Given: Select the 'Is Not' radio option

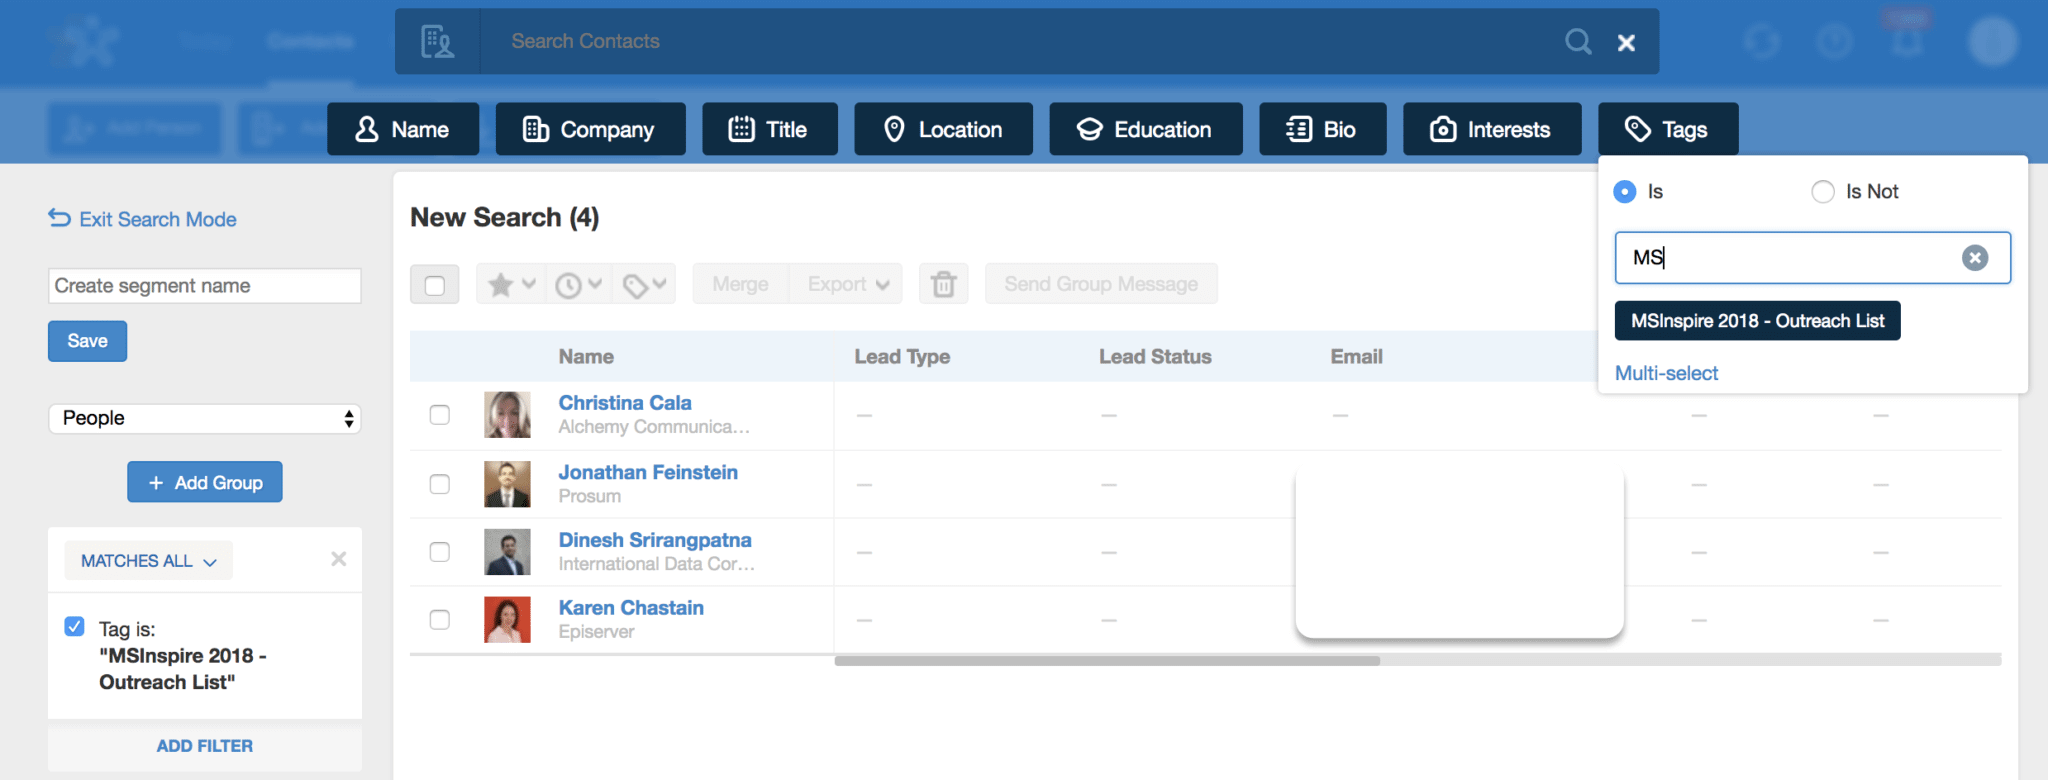Looking at the screenshot, I should (1823, 192).
